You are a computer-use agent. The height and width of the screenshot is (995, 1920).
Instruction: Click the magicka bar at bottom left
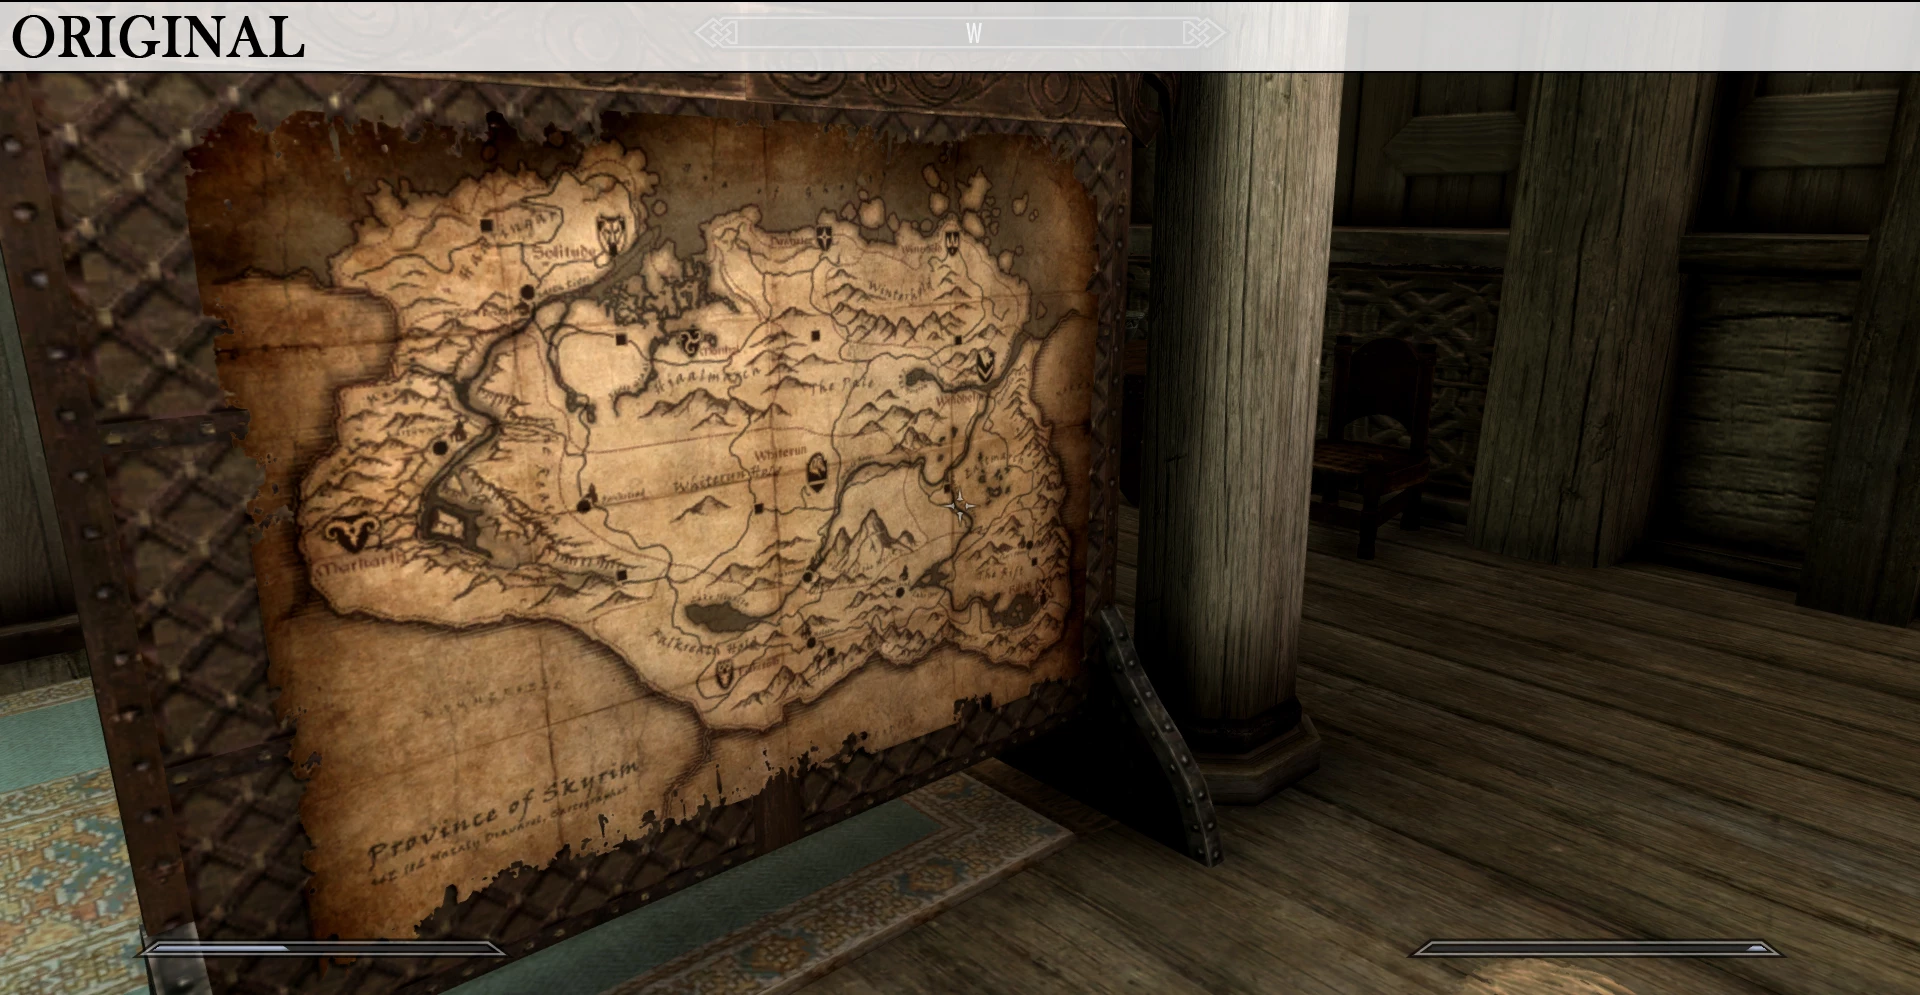[322, 948]
